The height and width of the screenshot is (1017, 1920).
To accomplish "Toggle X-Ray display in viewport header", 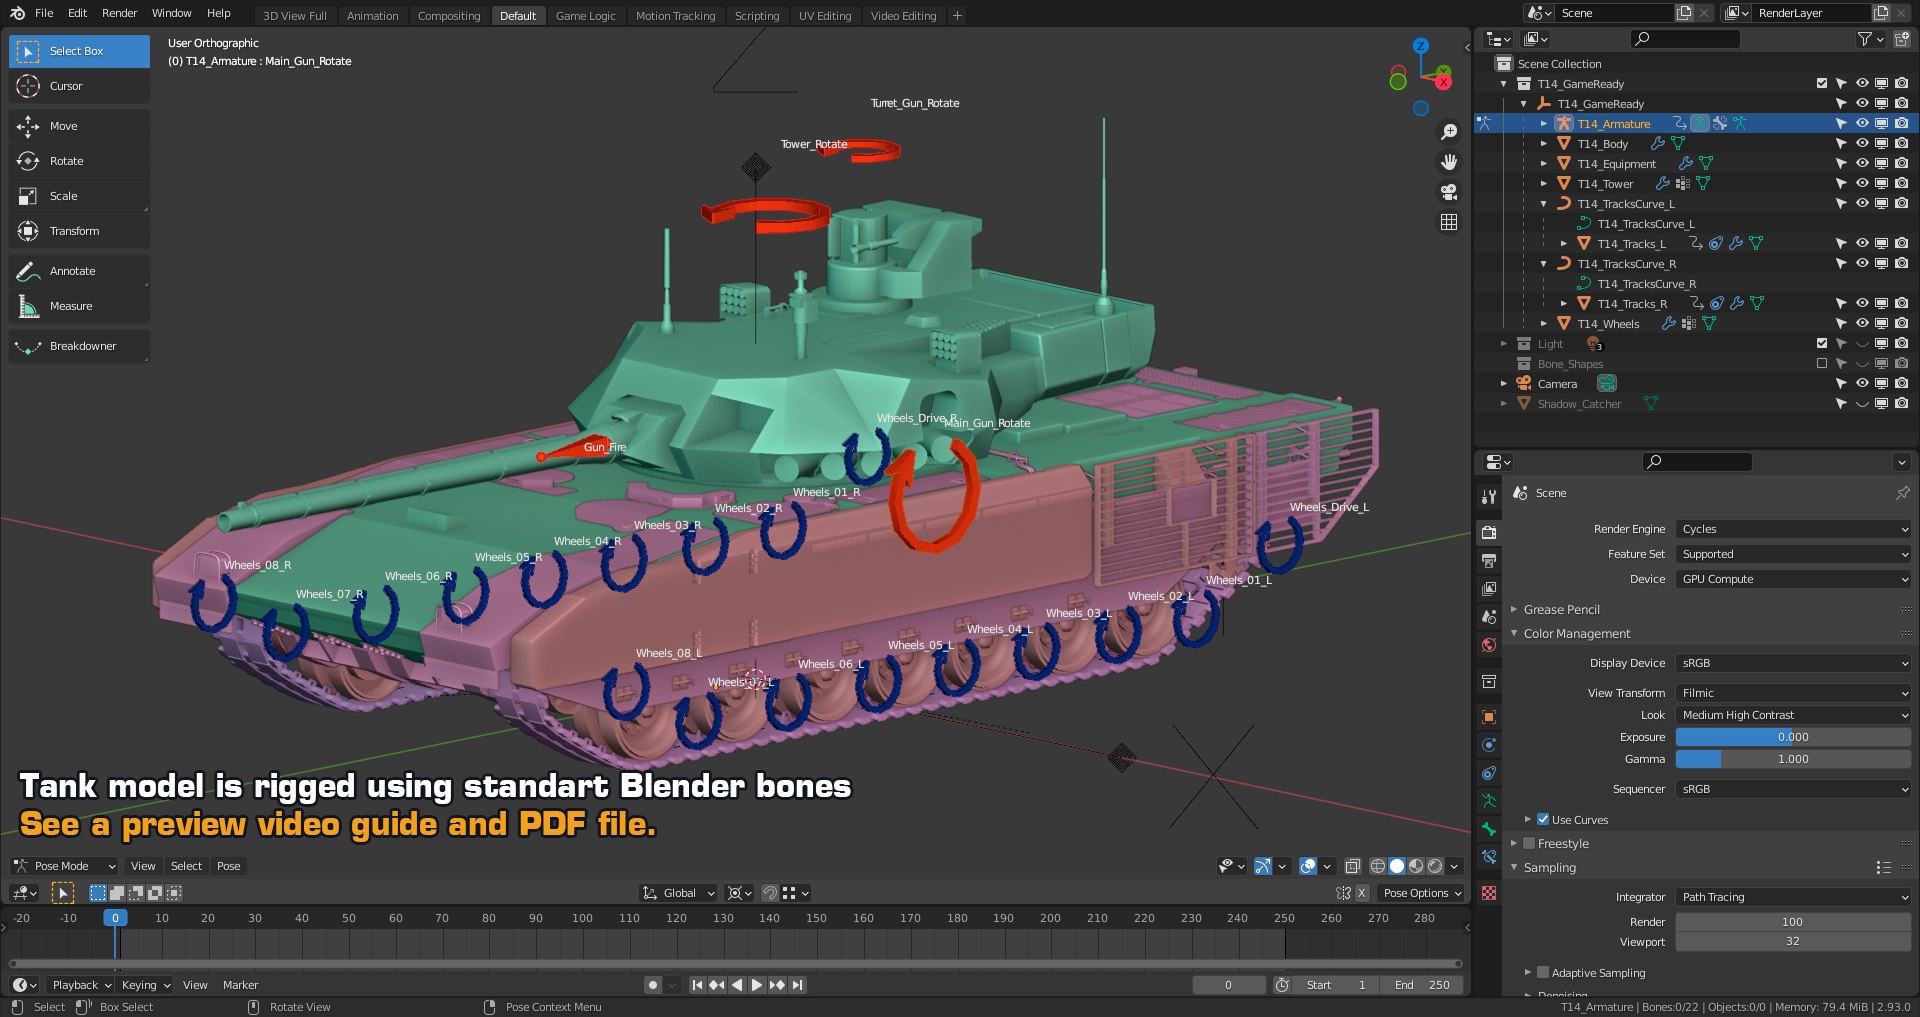I will point(1353,866).
